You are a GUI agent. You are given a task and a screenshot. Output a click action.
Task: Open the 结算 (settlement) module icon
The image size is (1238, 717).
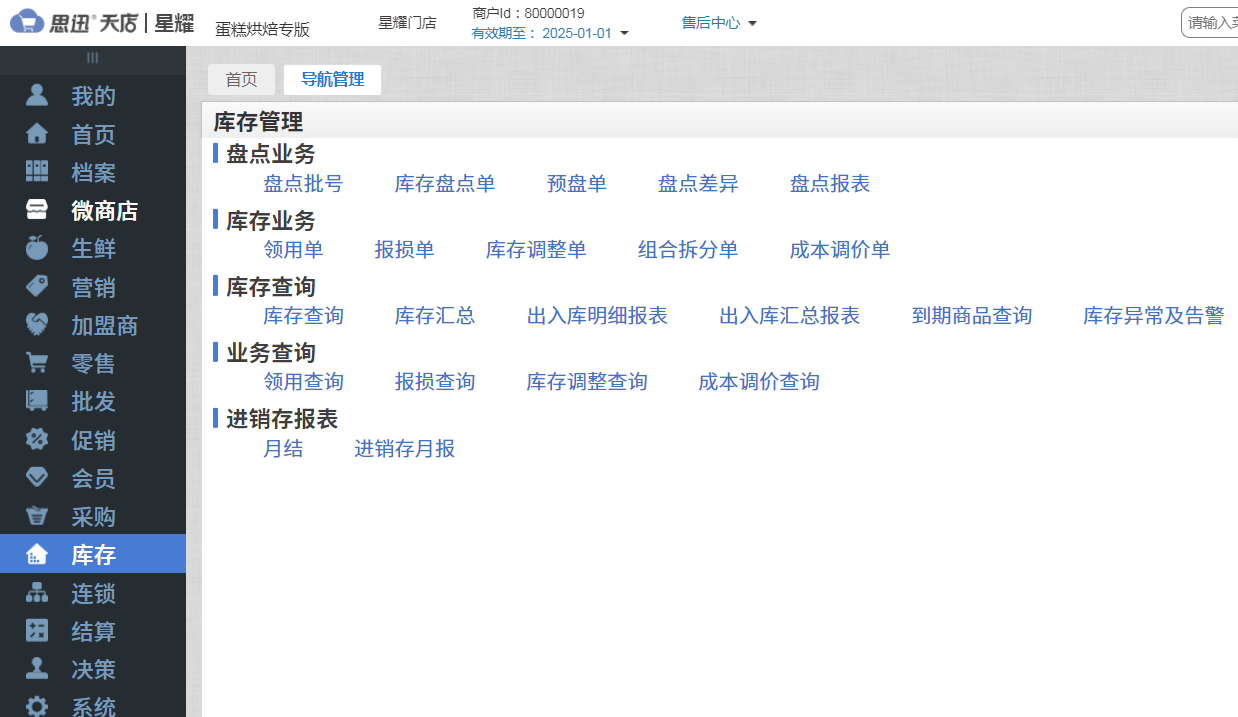pos(37,631)
